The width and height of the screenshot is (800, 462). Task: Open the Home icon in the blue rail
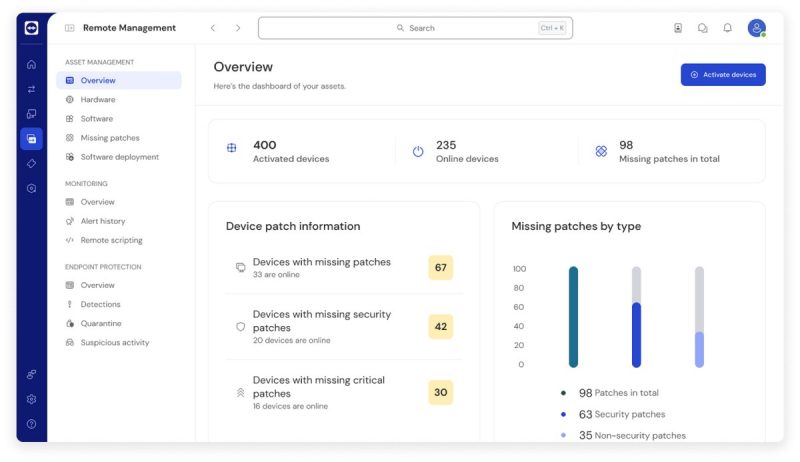tap(31, 64)
